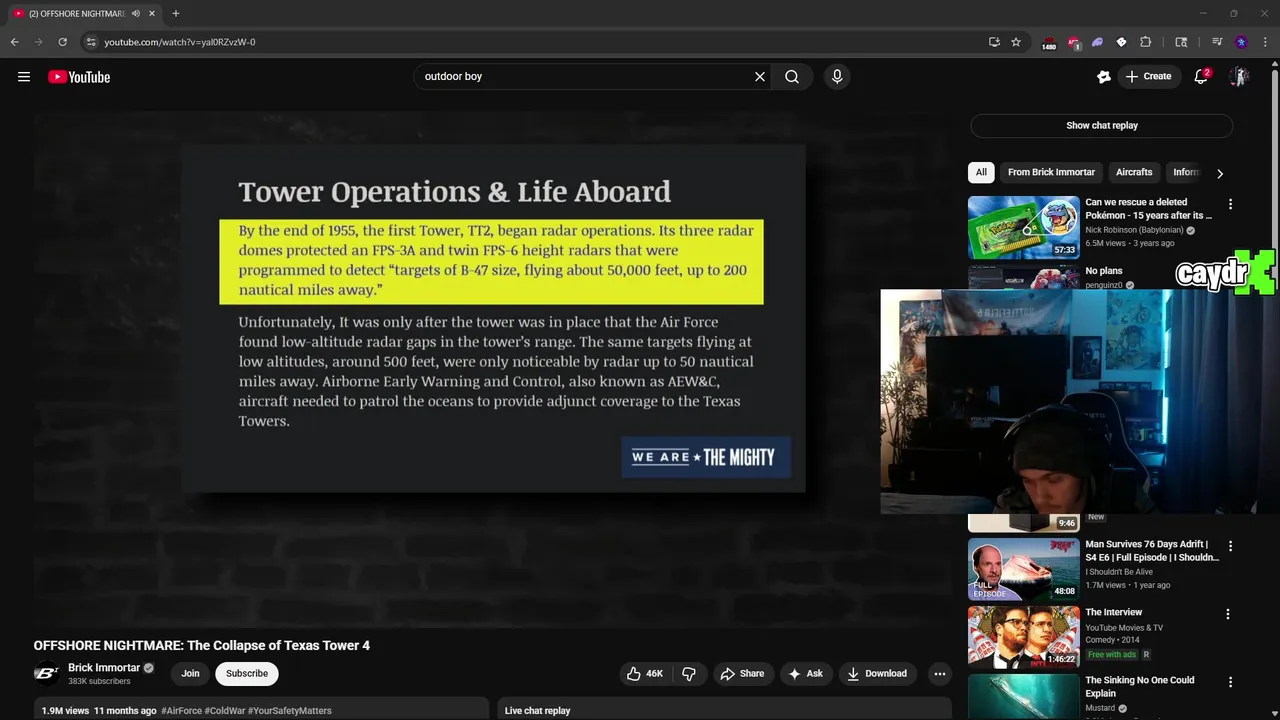
Task: Show chat replay
Action: (1101, 125)
